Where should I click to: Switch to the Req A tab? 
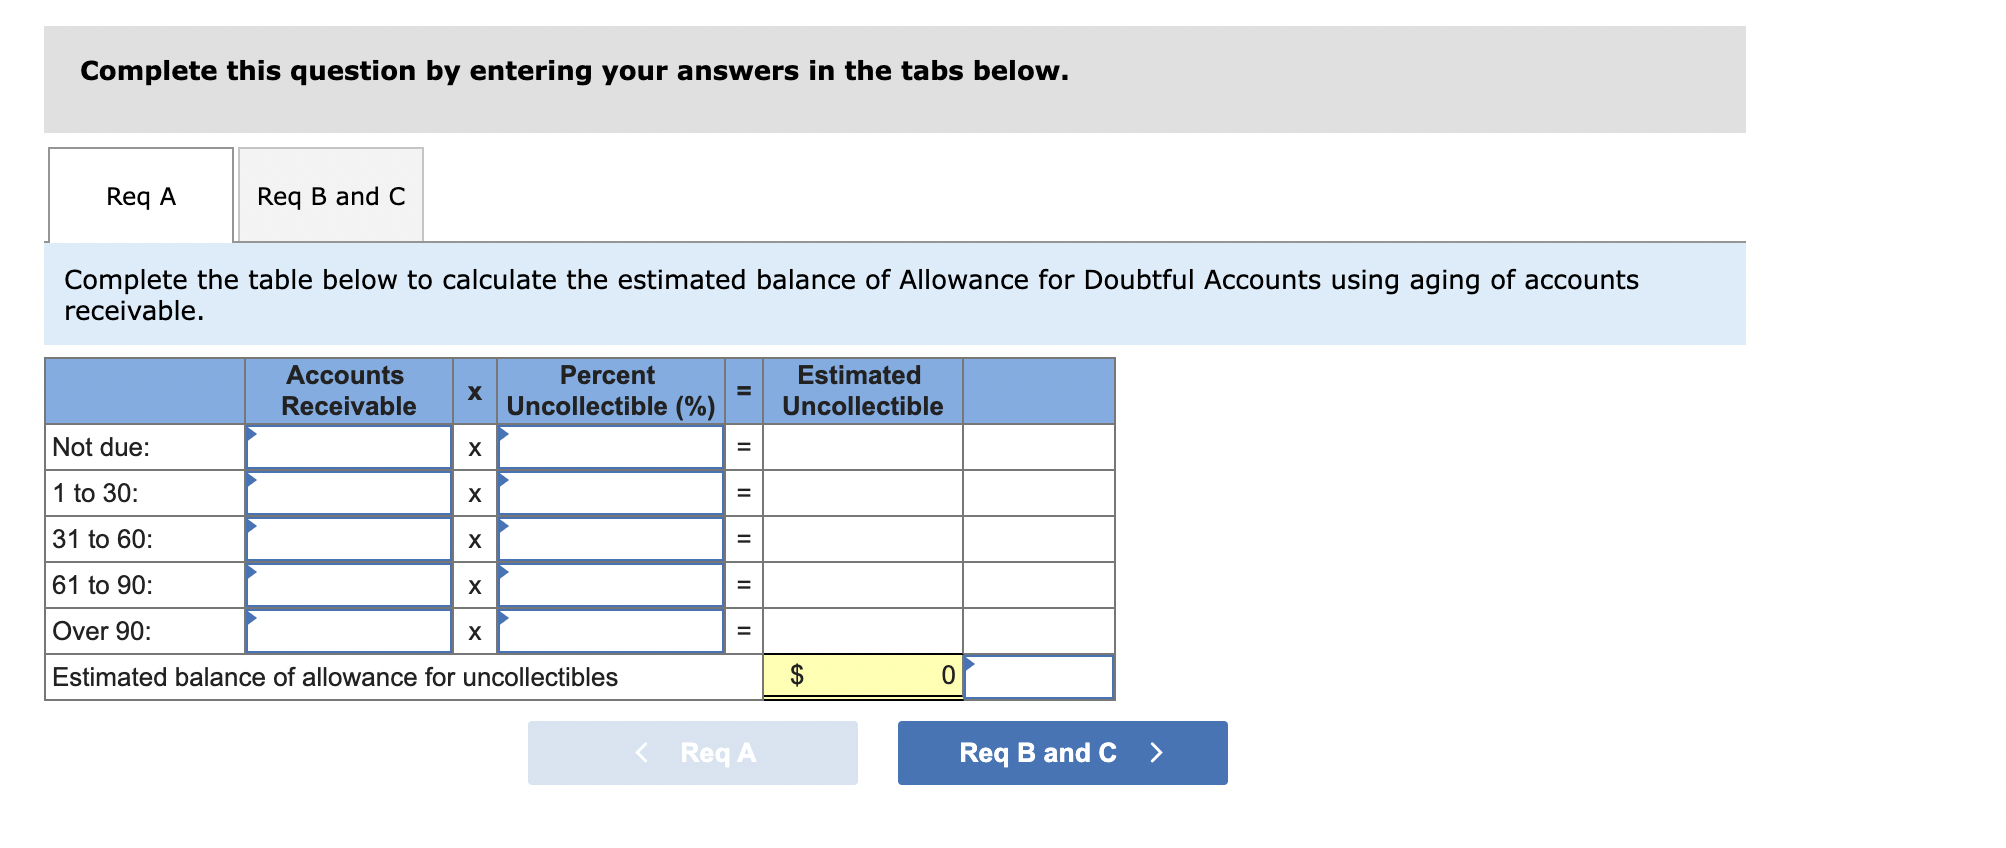point(139,196)
